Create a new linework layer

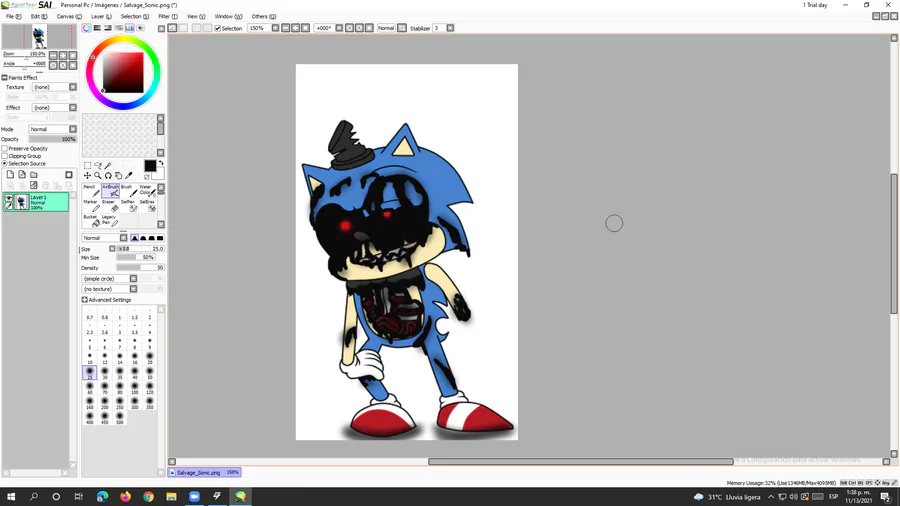(x=22, y=174)
